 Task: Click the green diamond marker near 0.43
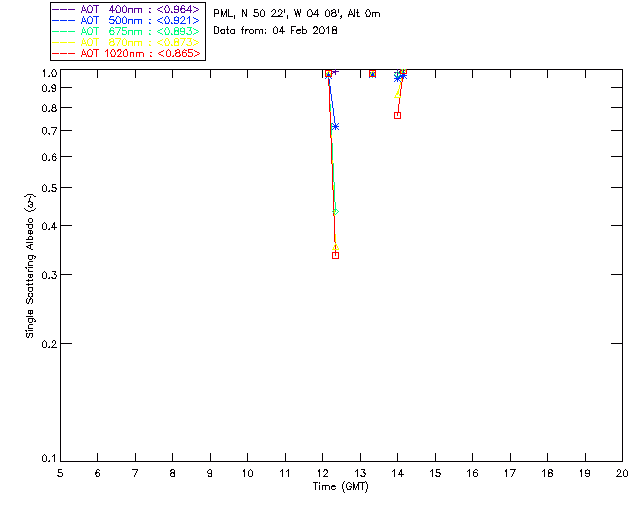335,212
